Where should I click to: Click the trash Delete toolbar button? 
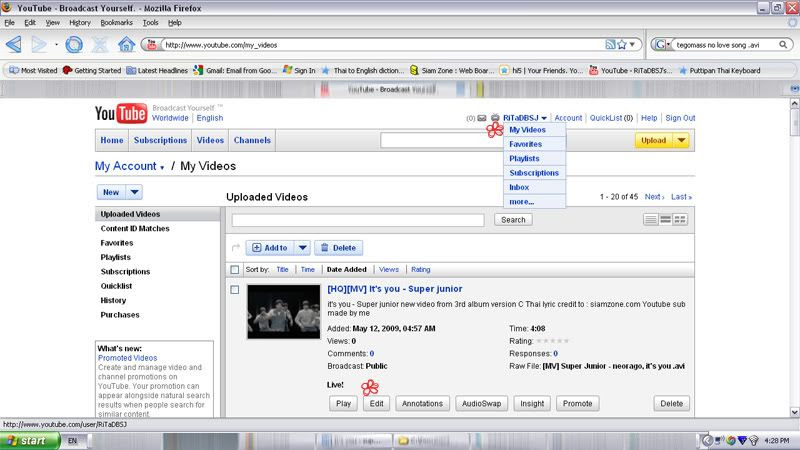339,248
